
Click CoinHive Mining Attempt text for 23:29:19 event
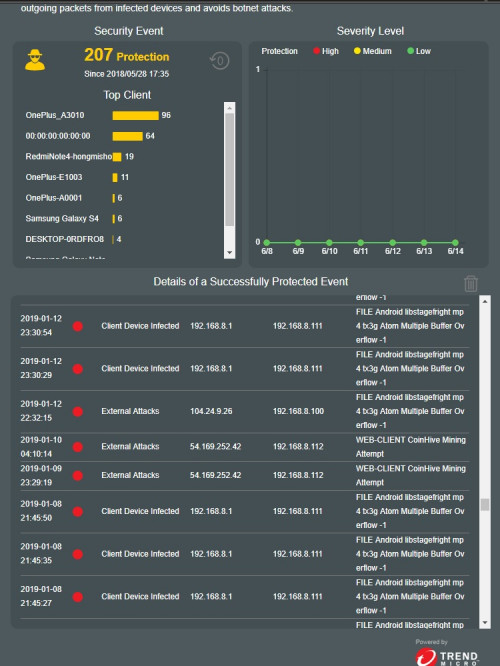point(411,476)
